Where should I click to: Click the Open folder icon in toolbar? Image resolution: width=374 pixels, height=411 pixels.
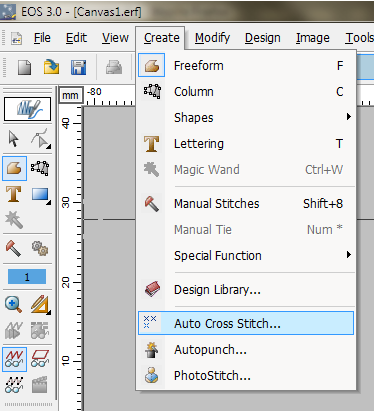51,67
